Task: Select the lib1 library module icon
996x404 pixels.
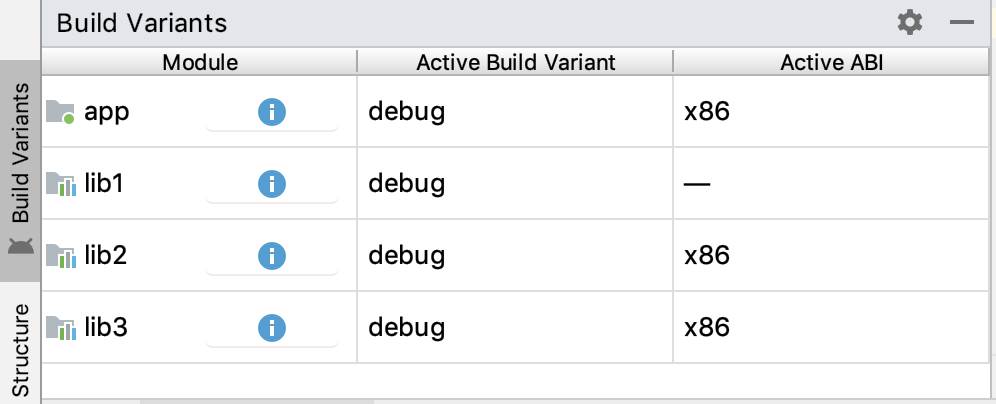Action: pos(61,184)
